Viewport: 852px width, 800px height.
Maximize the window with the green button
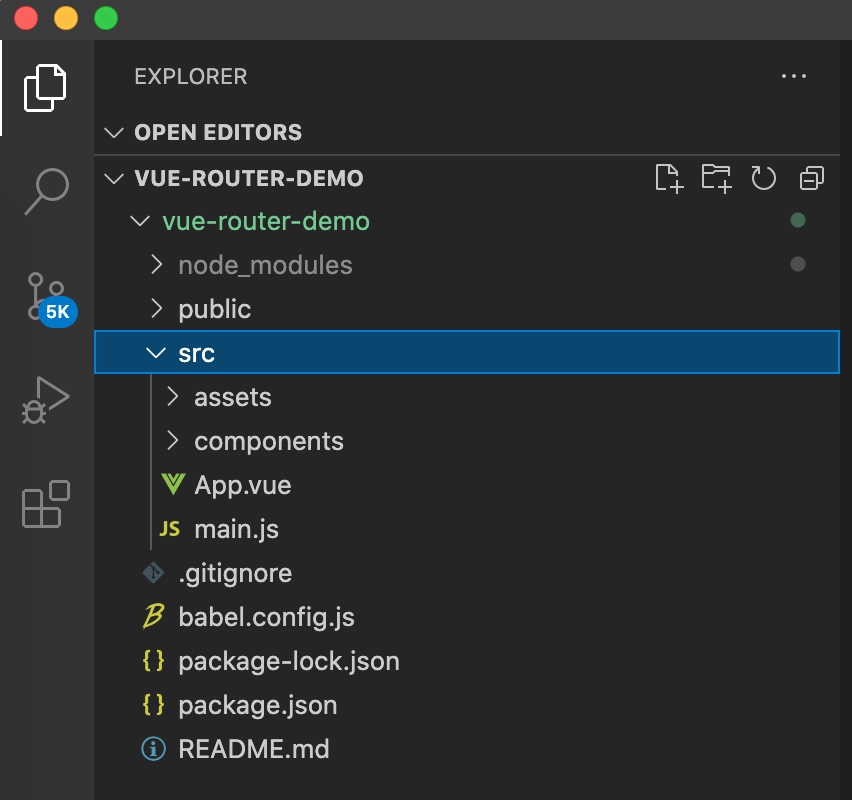[106, 18]
